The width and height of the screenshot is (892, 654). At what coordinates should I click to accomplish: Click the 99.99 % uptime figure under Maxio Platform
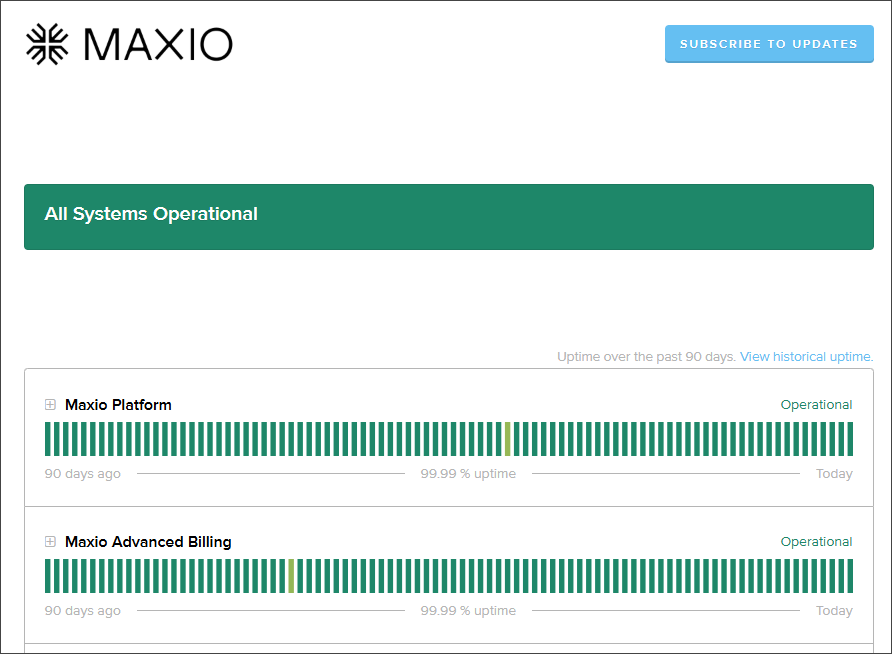pyautogui.click(x=468, y=474)
